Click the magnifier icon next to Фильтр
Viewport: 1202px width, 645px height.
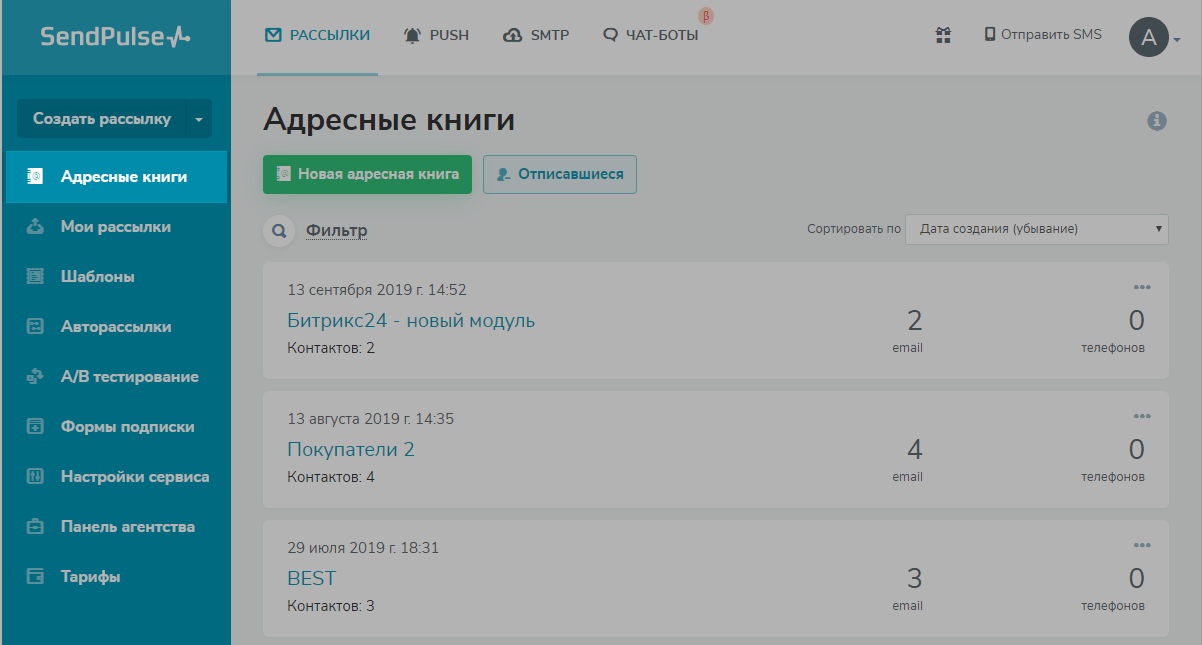pyautogui.click(x=278, y=231)
